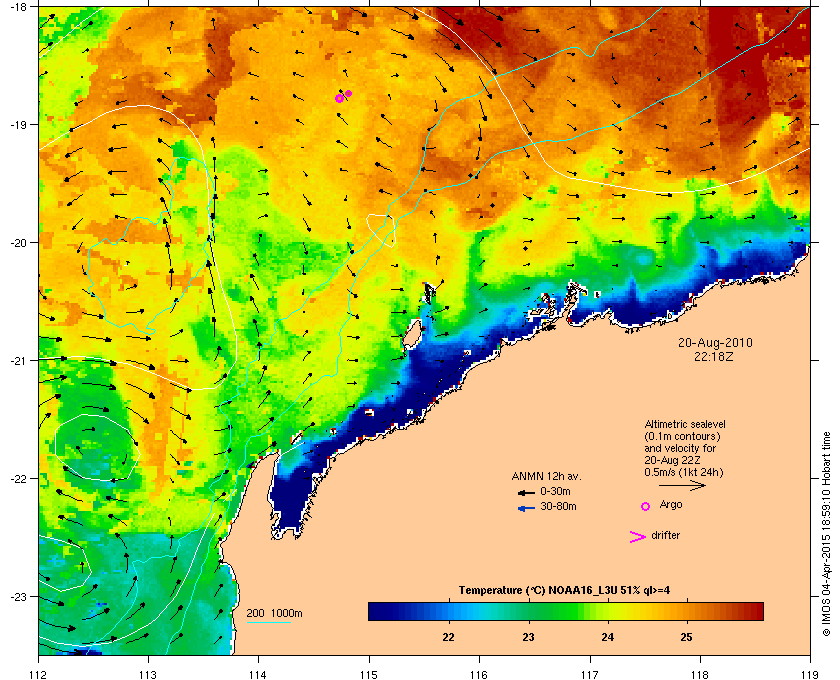This screenshot has height=680, width=840.
Task: Click the '(0.1m contours)' legend line
Action: coord(682,436)
